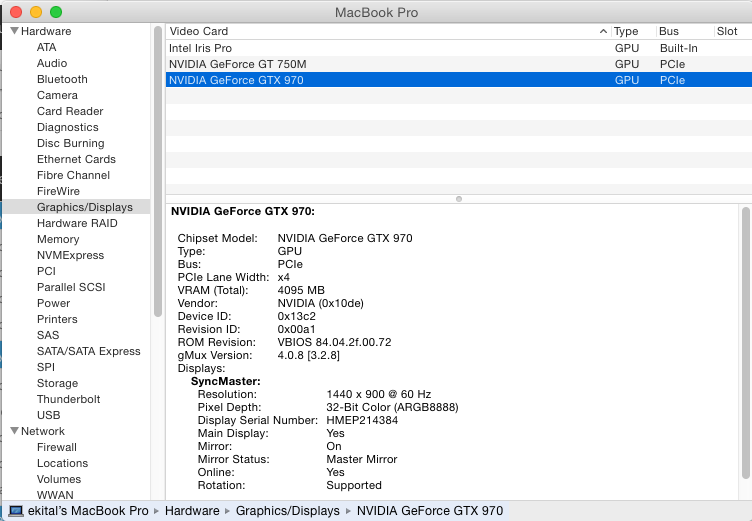
Task: Open Locations under Network
Action: (62, 463)
